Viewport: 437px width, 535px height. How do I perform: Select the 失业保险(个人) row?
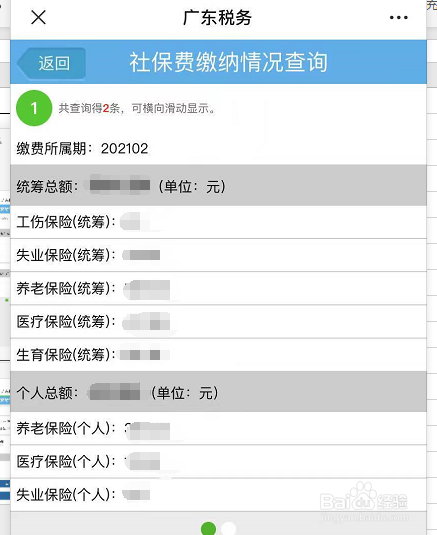(x=218, y=495)
